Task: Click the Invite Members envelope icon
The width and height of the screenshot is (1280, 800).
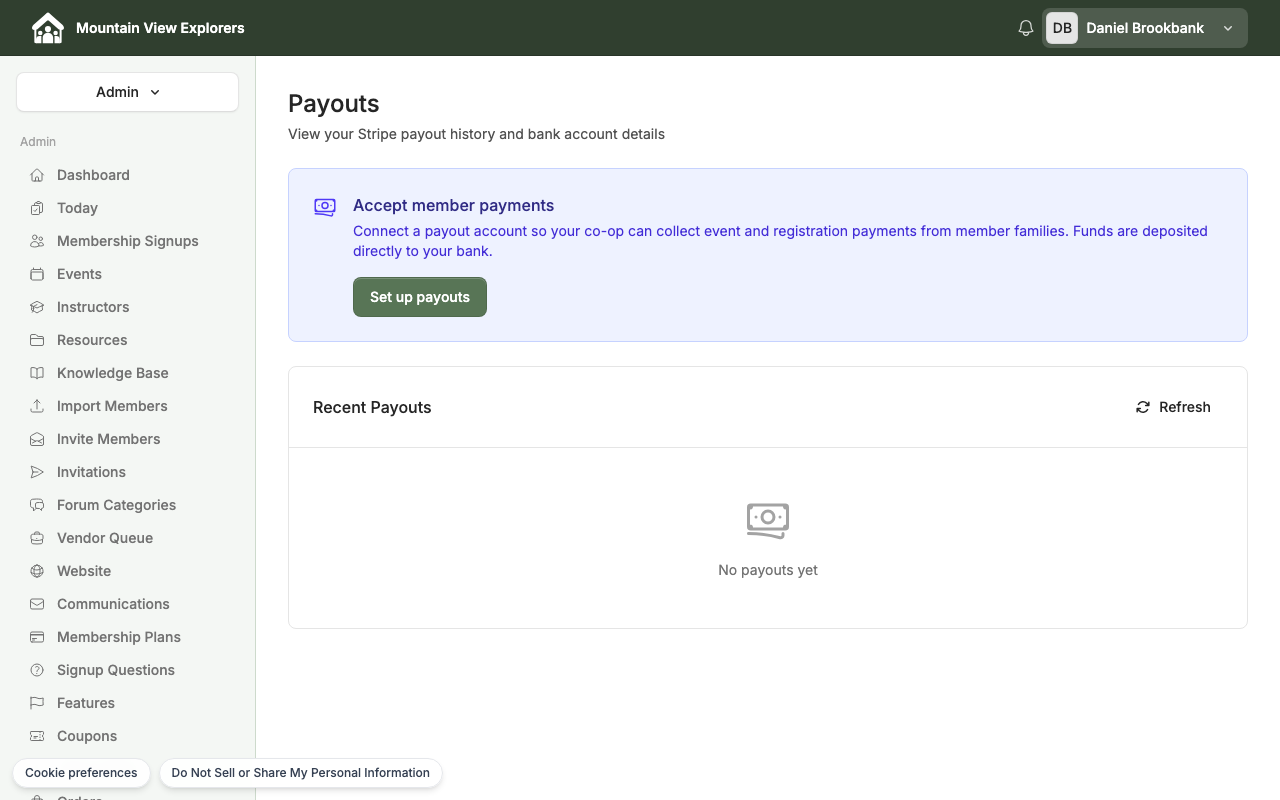Action: (37, 439)
